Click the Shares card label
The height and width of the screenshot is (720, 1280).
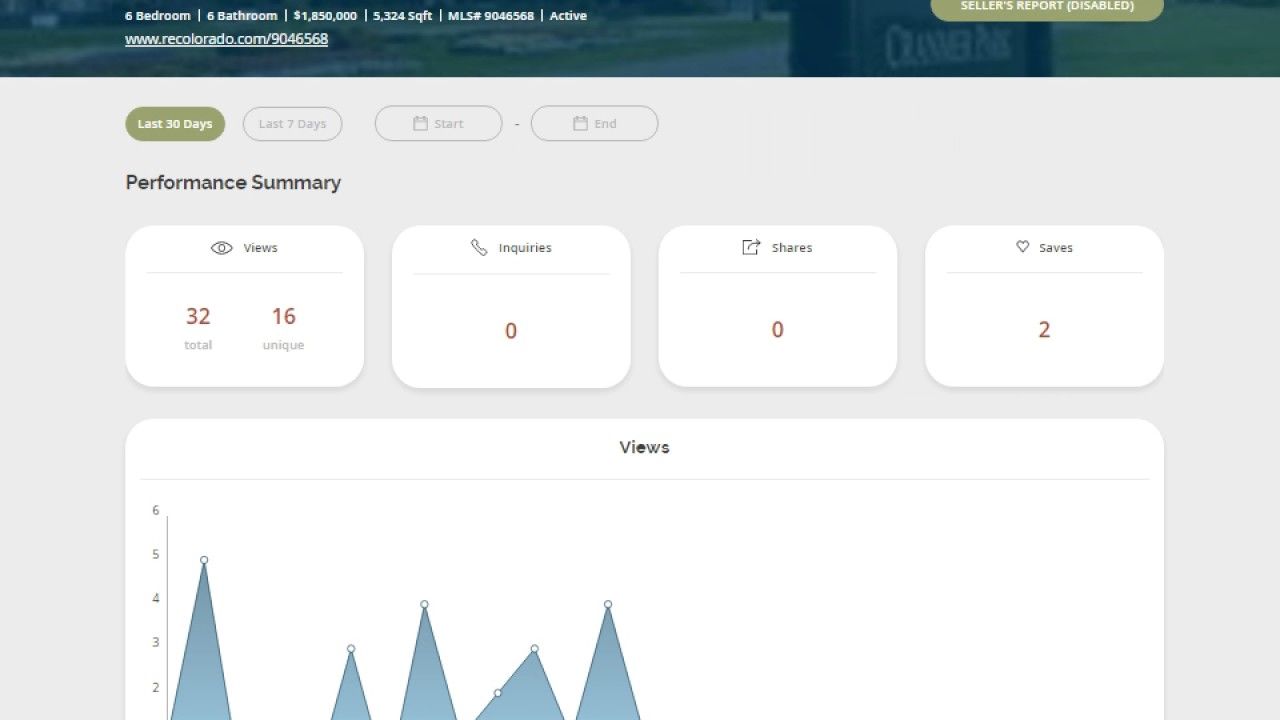click(792, 248)
